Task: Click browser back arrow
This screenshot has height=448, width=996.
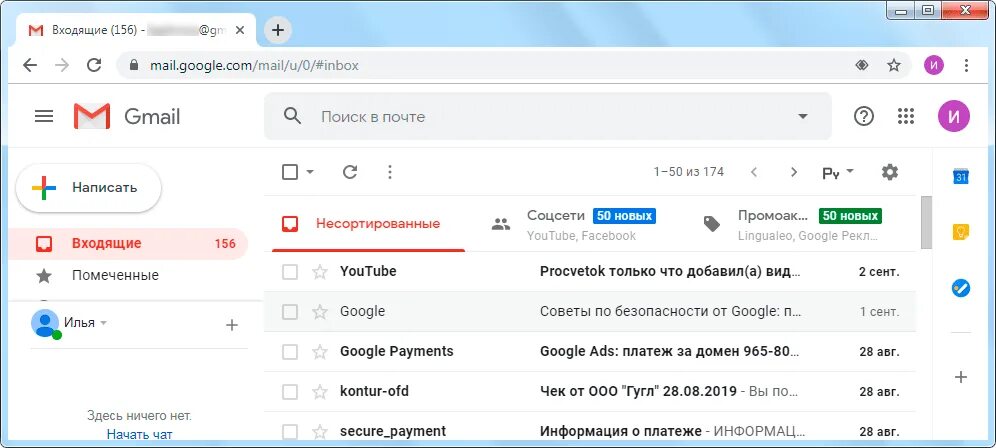Action: tap(30, 65)
